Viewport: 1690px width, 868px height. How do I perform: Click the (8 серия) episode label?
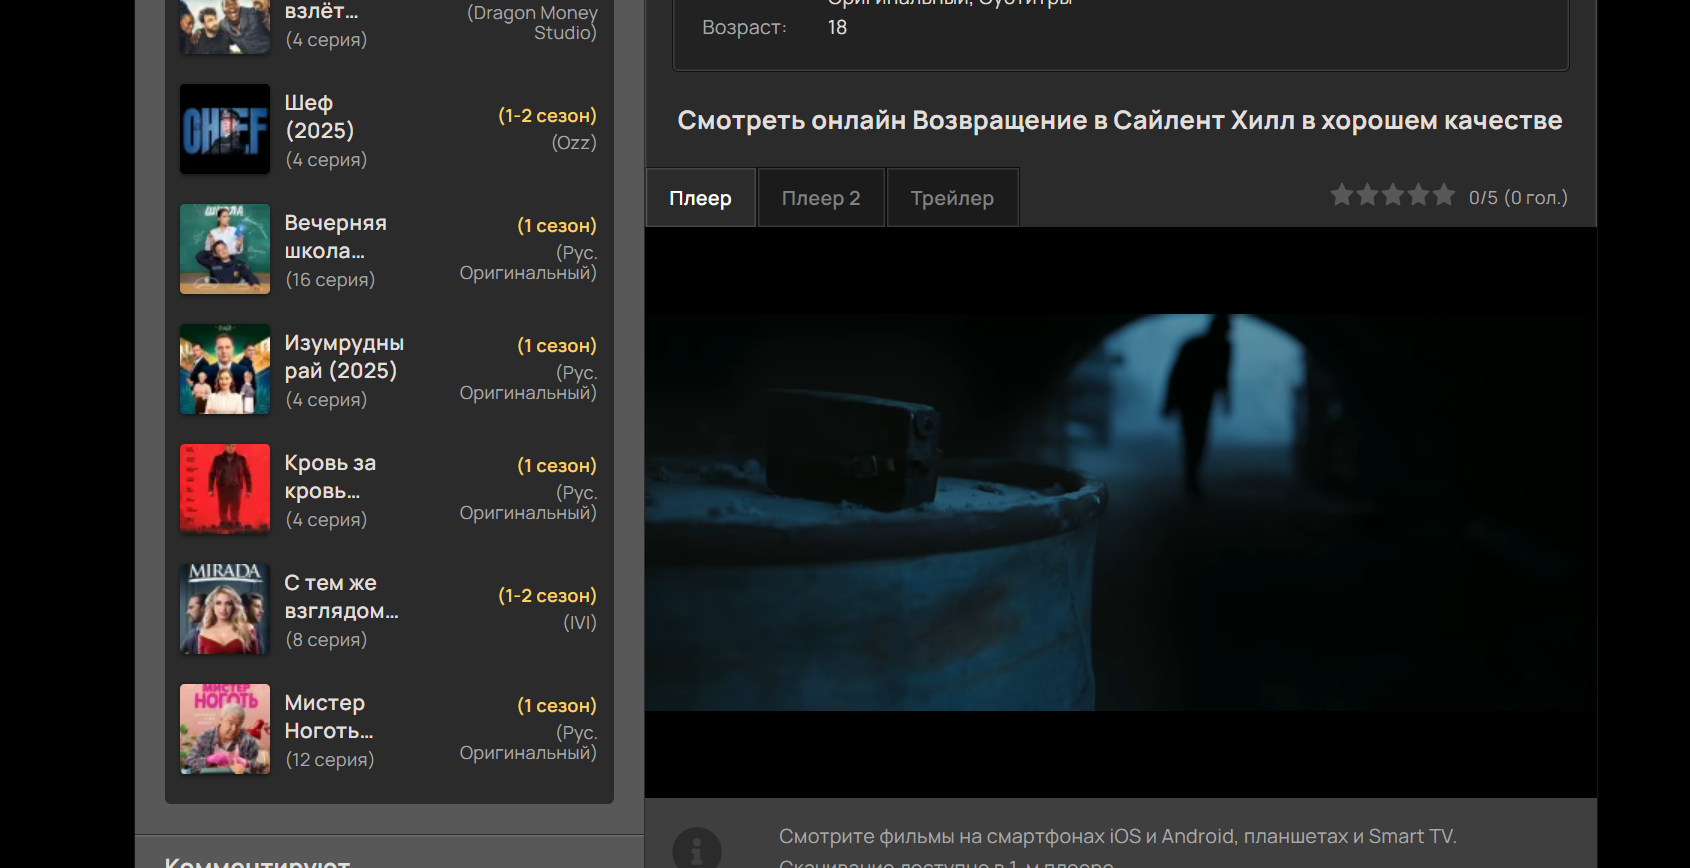point(326,640)
